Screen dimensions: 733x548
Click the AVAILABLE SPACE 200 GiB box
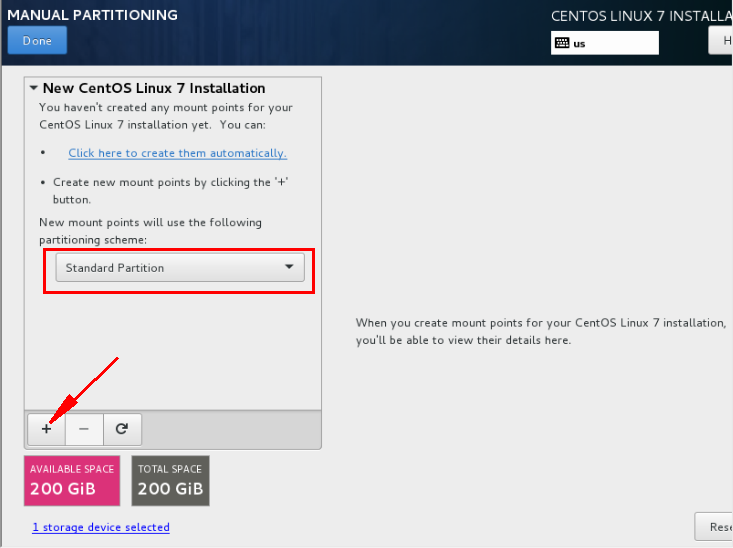point(72,481)
